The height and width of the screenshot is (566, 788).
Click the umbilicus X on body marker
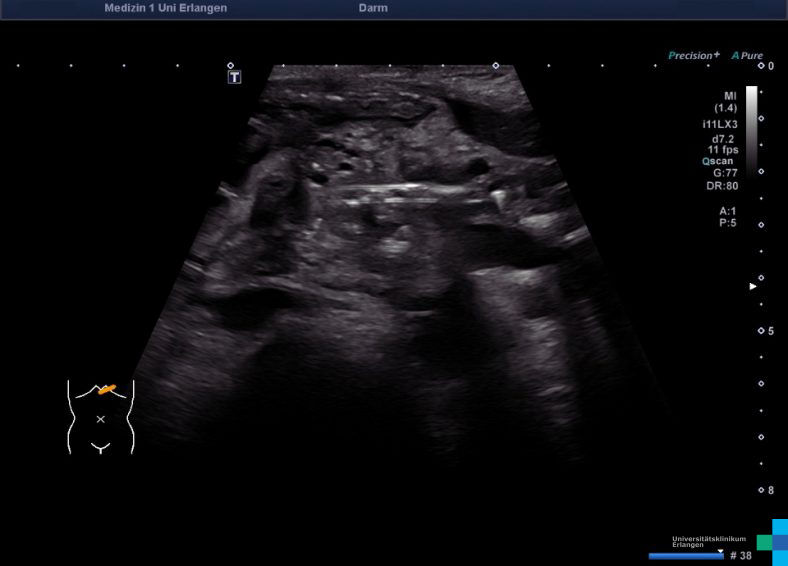tap(100, 419)
